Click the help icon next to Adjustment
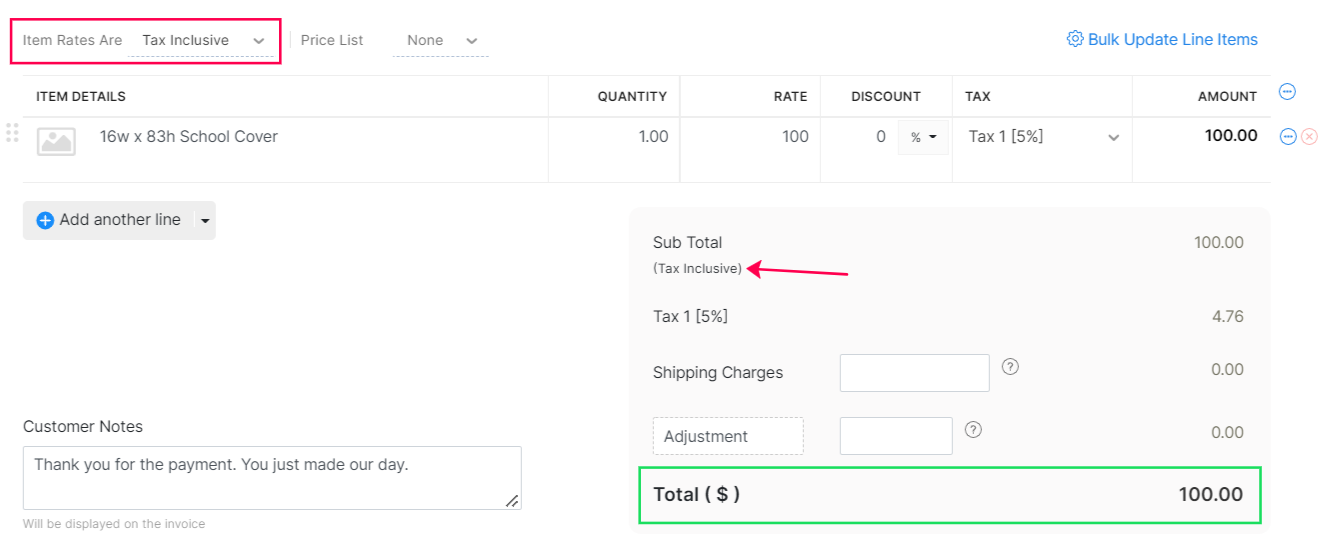Image resolution: width=1336 pixels, height=550 pixels. [974, 430]
